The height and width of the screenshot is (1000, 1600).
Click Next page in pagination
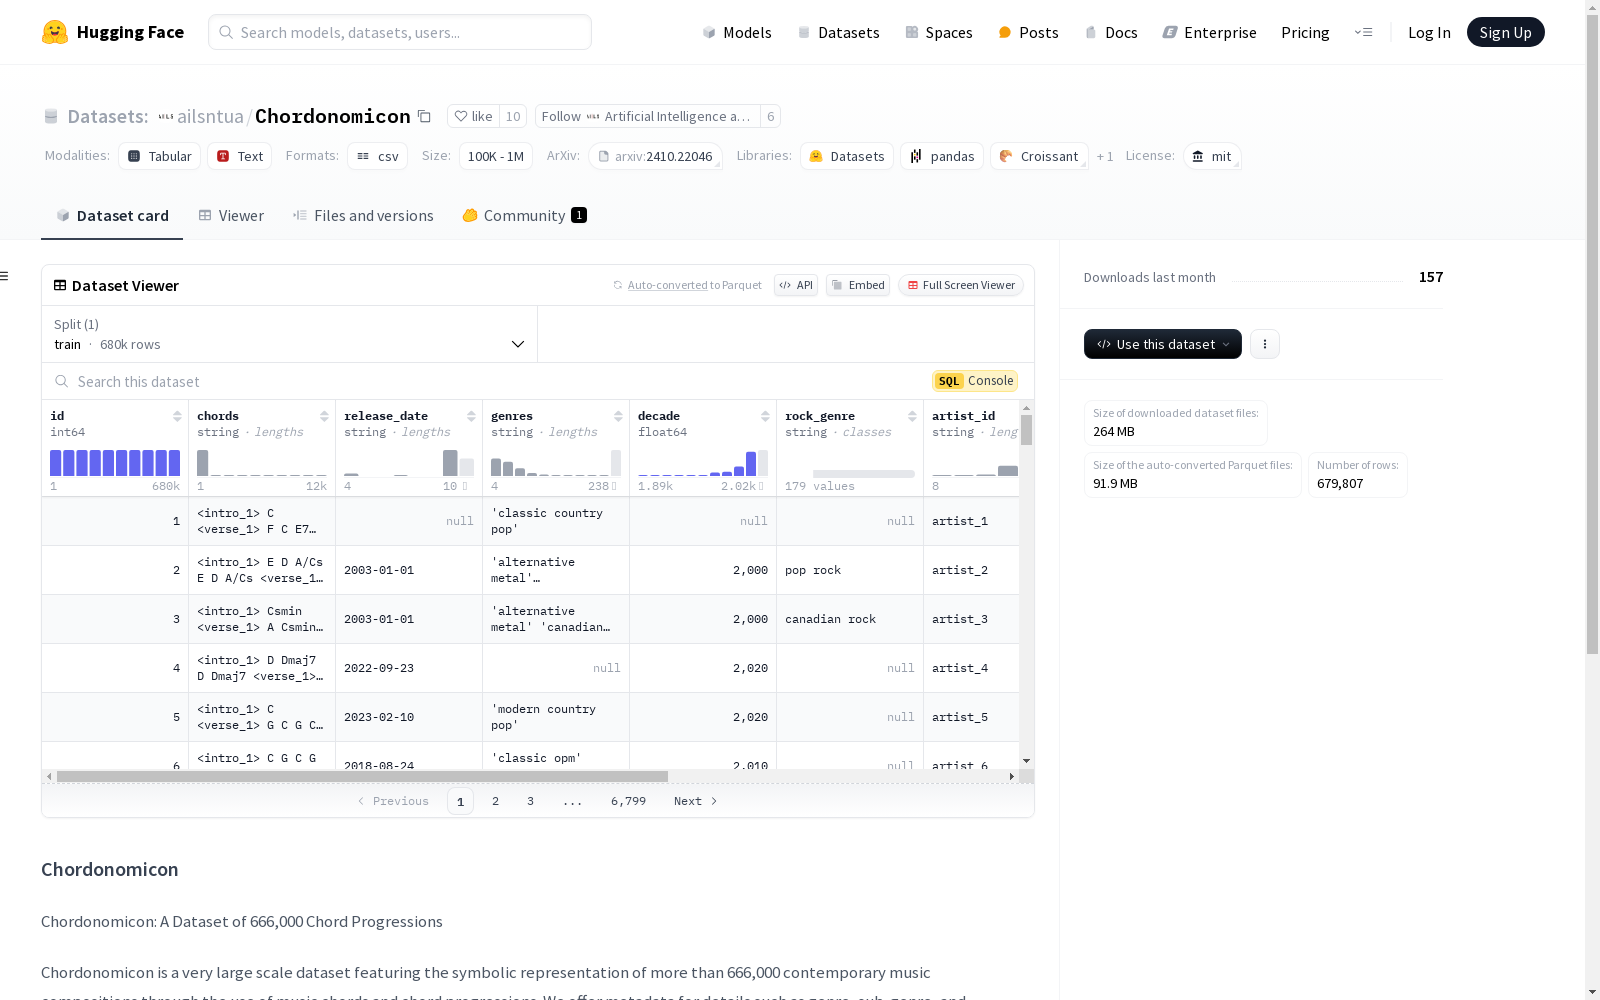(695, 801)
